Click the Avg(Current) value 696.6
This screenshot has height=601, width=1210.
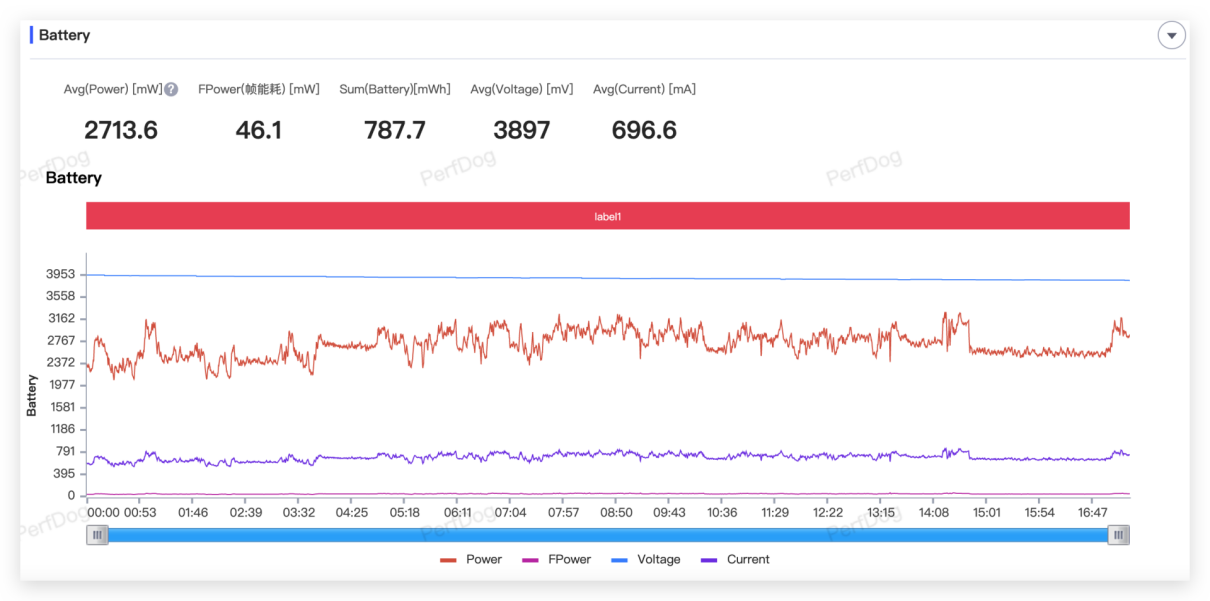(x=644, y=130)
